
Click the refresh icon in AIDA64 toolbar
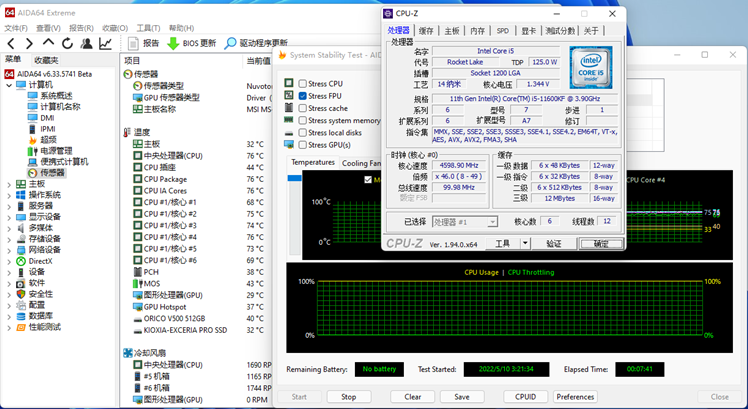(67, 43)
